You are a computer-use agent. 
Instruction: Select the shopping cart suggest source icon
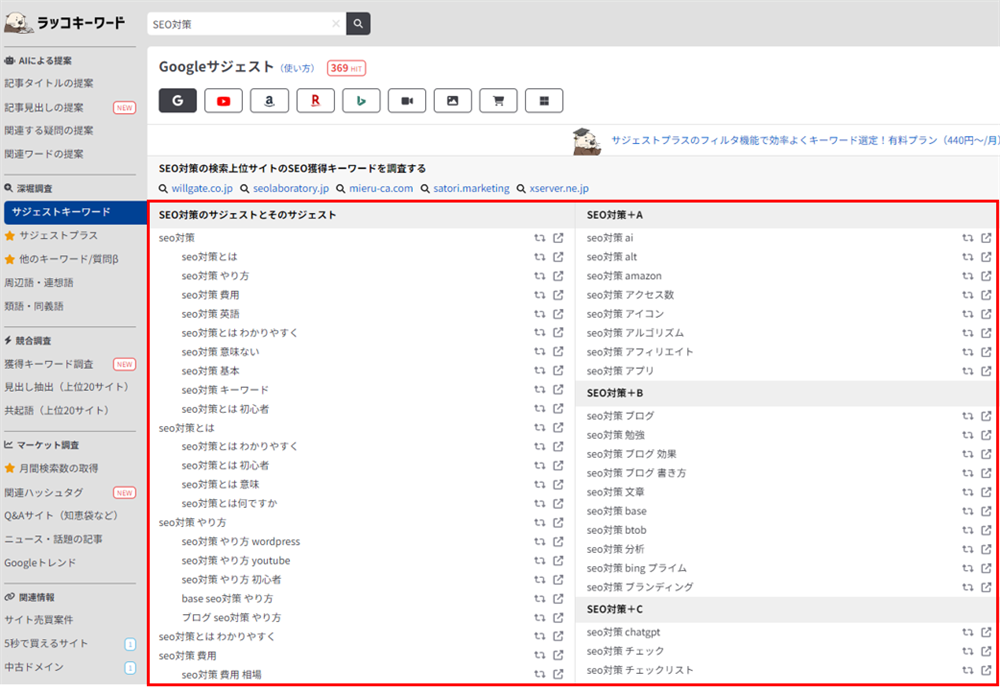point(499,101)
